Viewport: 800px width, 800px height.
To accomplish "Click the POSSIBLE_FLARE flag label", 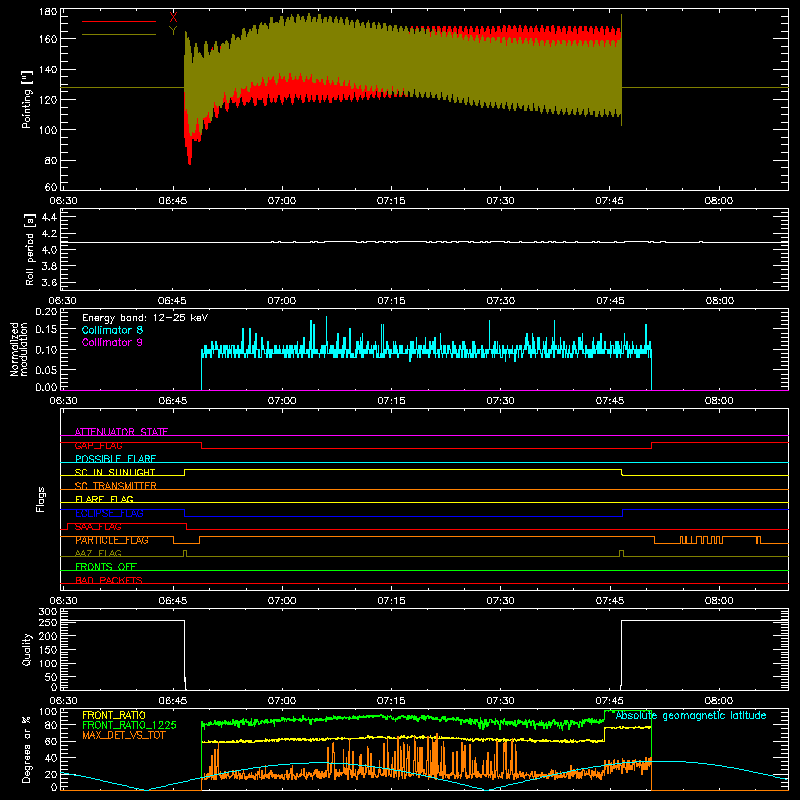I will 115,459.
